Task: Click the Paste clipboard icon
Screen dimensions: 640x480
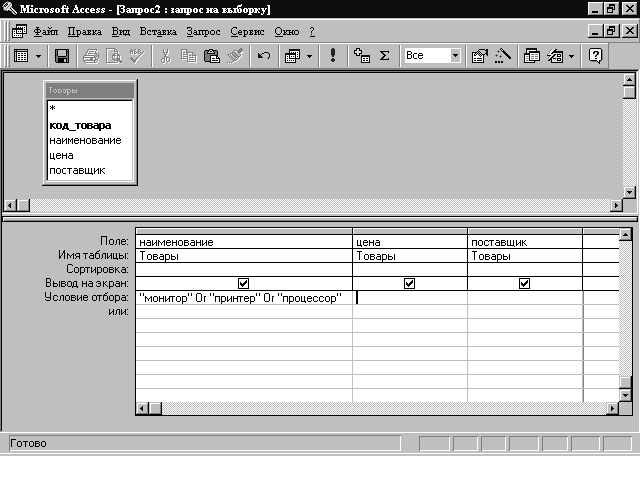Action: [x=211, y=56]
